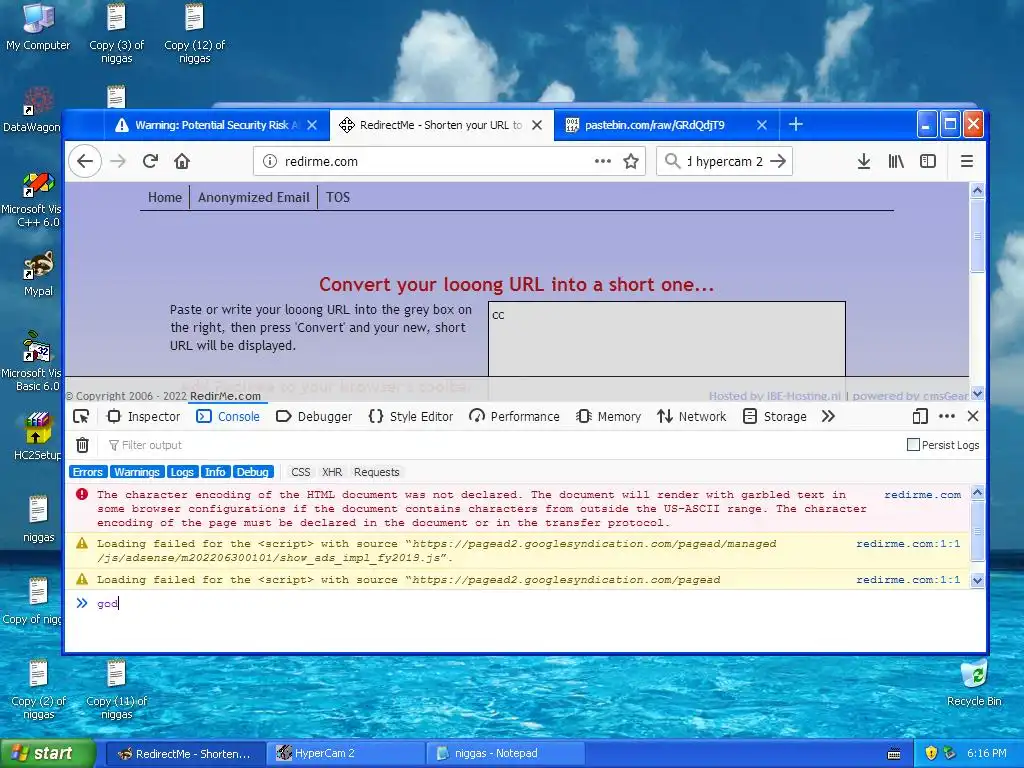
Task: Focus the console Filter output field
Action: (x=503, y=445)
